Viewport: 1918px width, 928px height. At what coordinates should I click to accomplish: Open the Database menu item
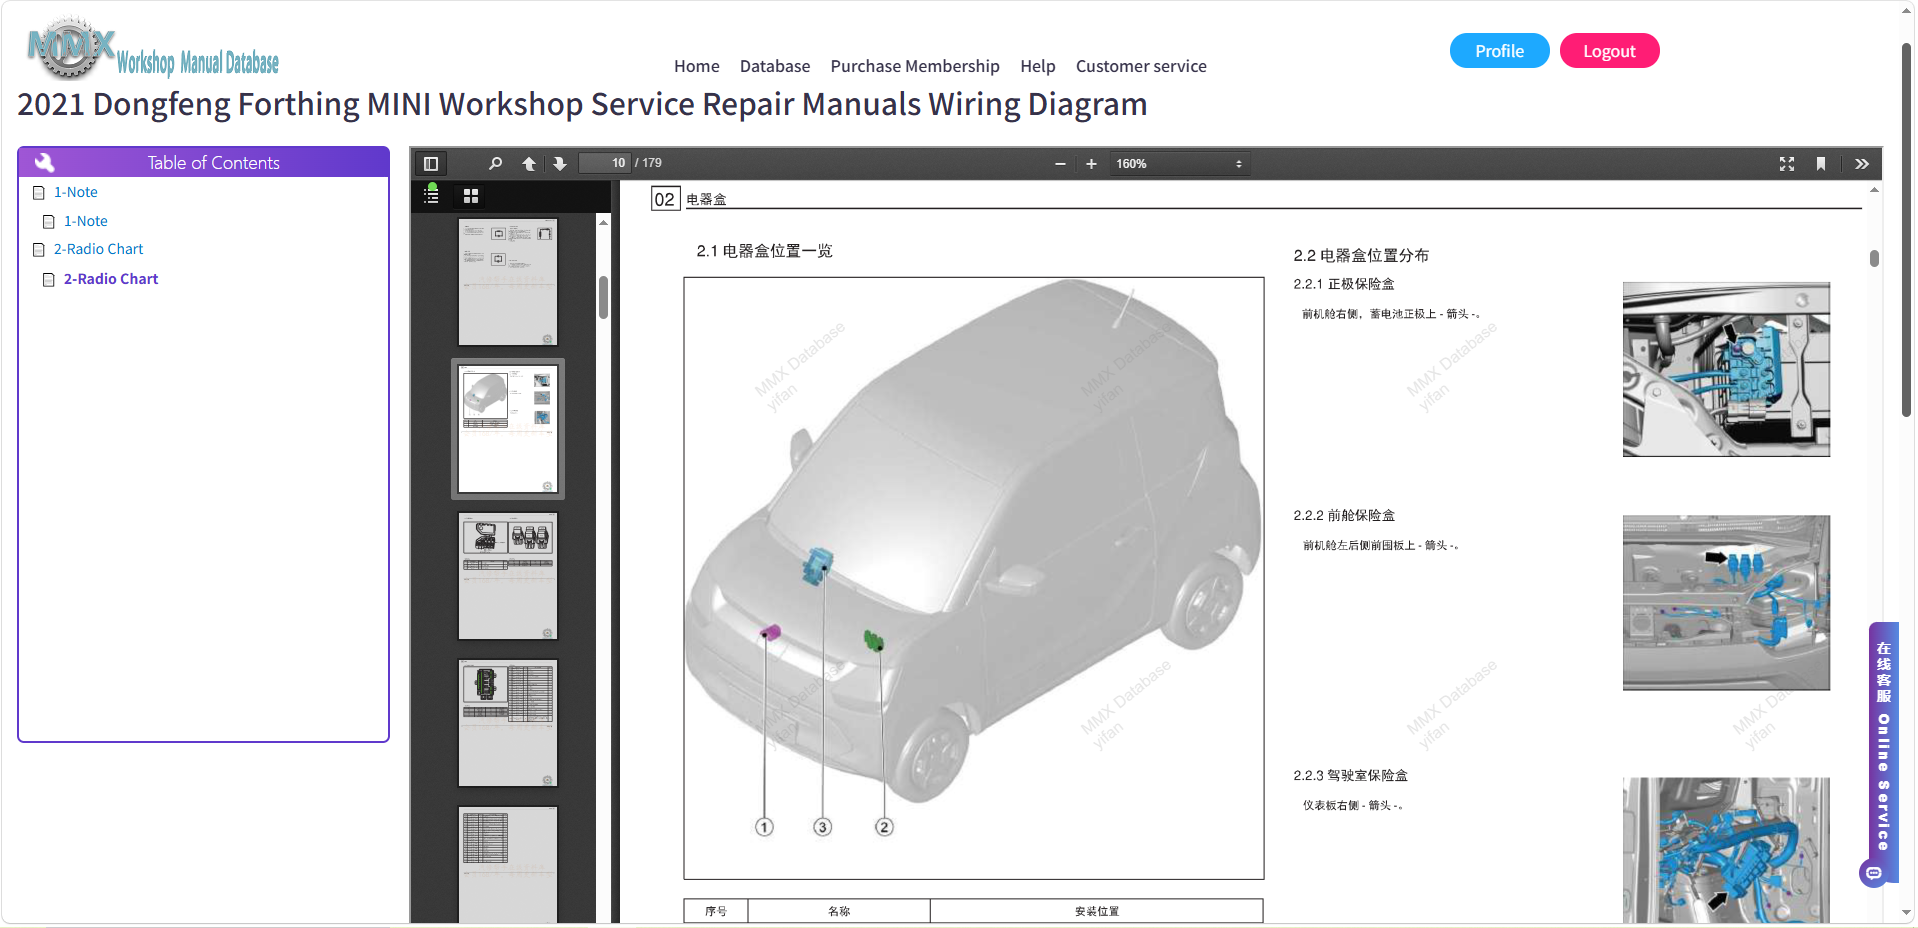775,66
